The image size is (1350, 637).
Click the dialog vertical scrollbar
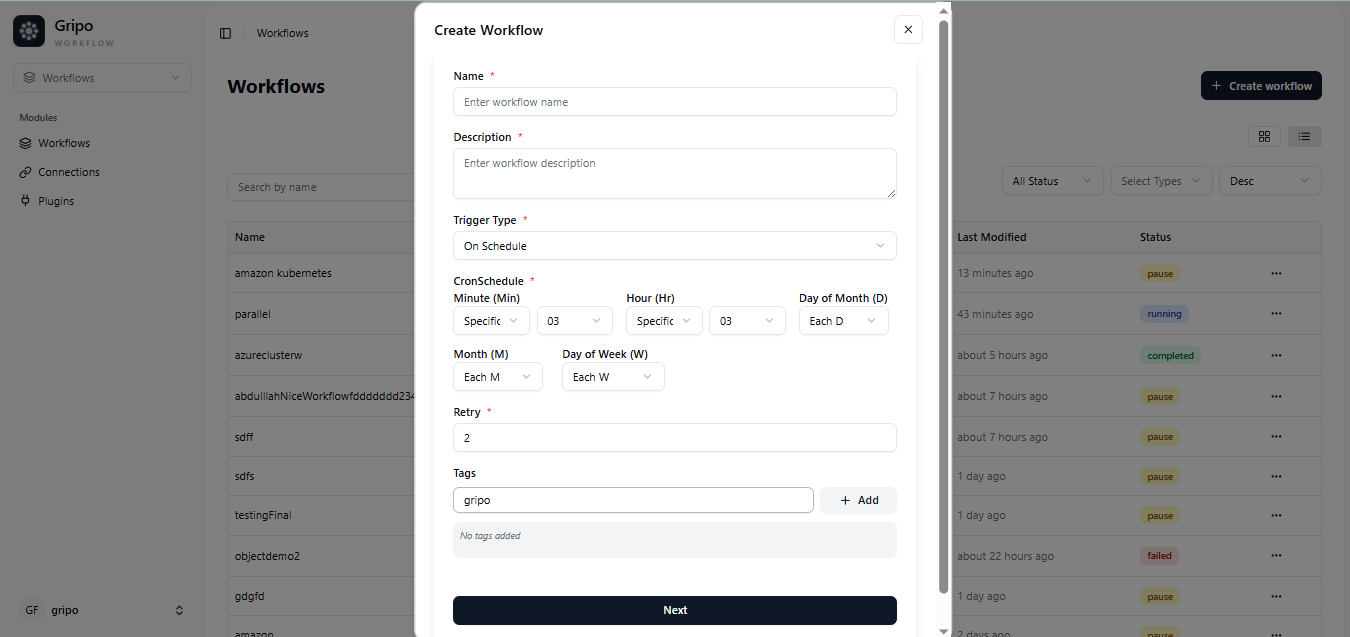pos(943,300)
